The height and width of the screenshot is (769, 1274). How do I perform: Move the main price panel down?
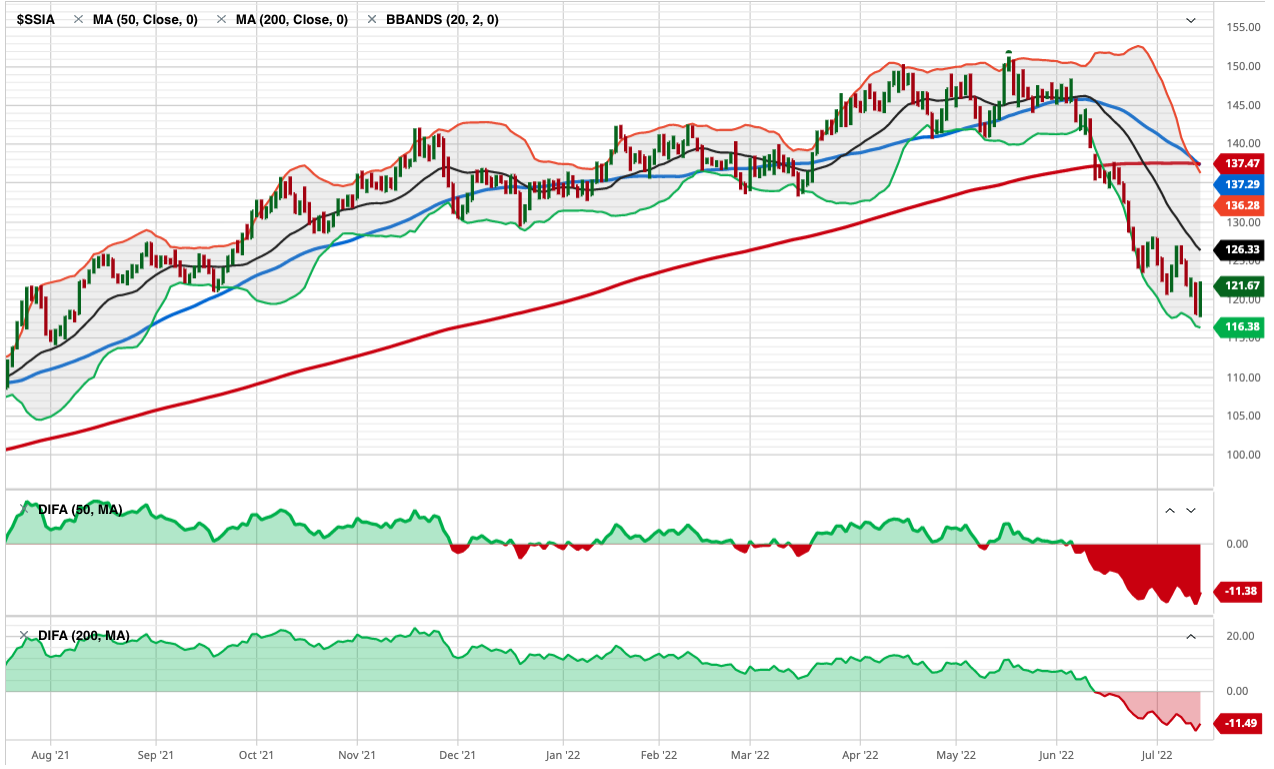(1190, 20)
